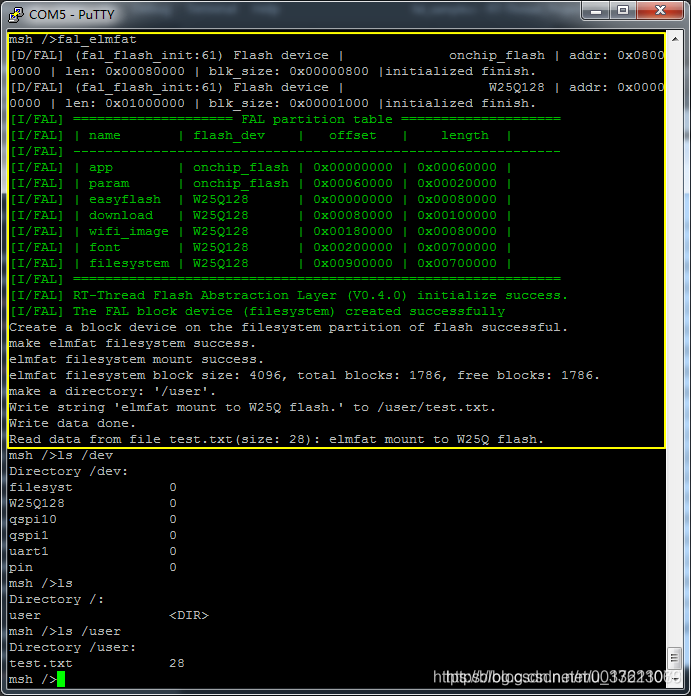Click 'elmfat filesystem mount success.' line

(x=136, y=359)
